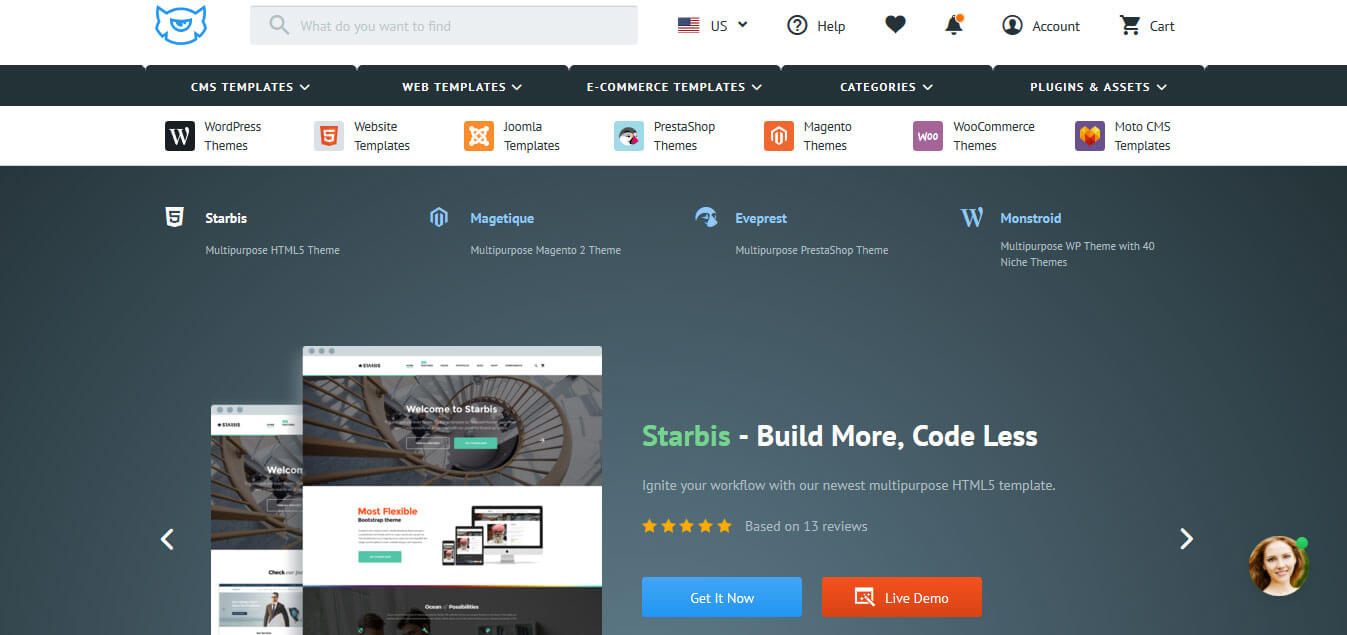
Task: Expand the CMS Templates menu
Action: [x=250, y=87]
